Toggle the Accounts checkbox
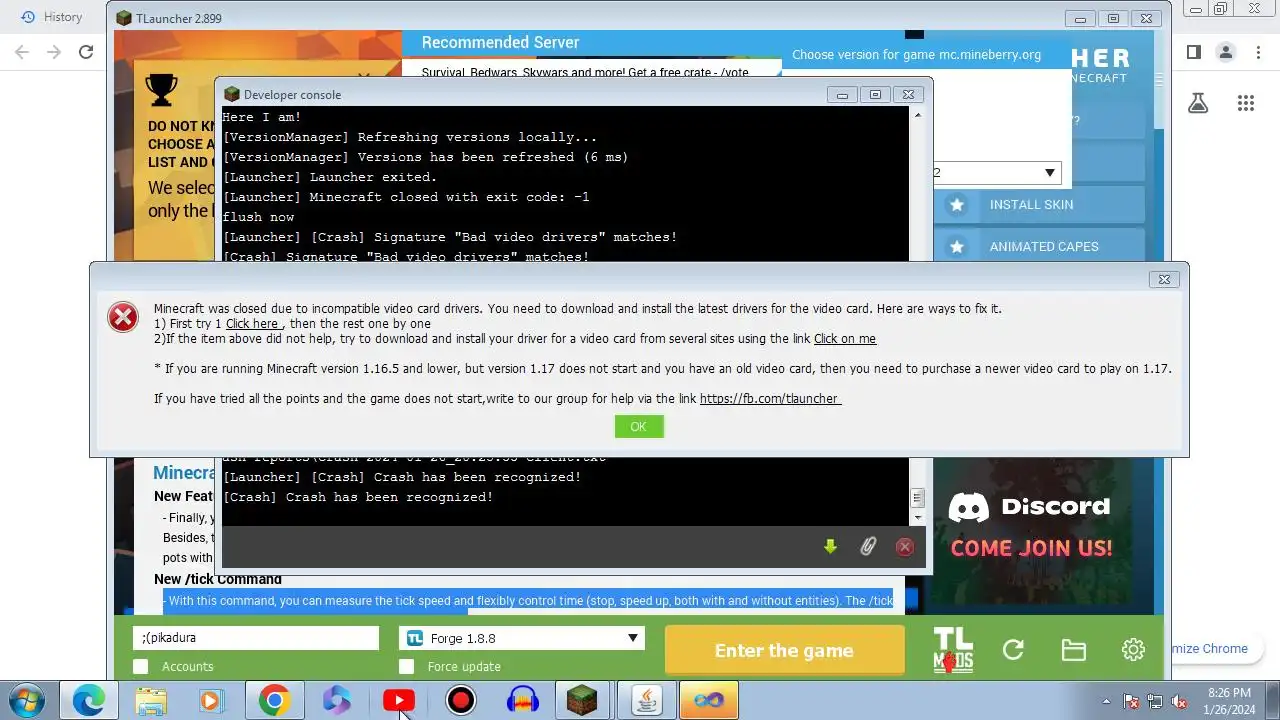The image size is (1280, 720). coord(141,666)
